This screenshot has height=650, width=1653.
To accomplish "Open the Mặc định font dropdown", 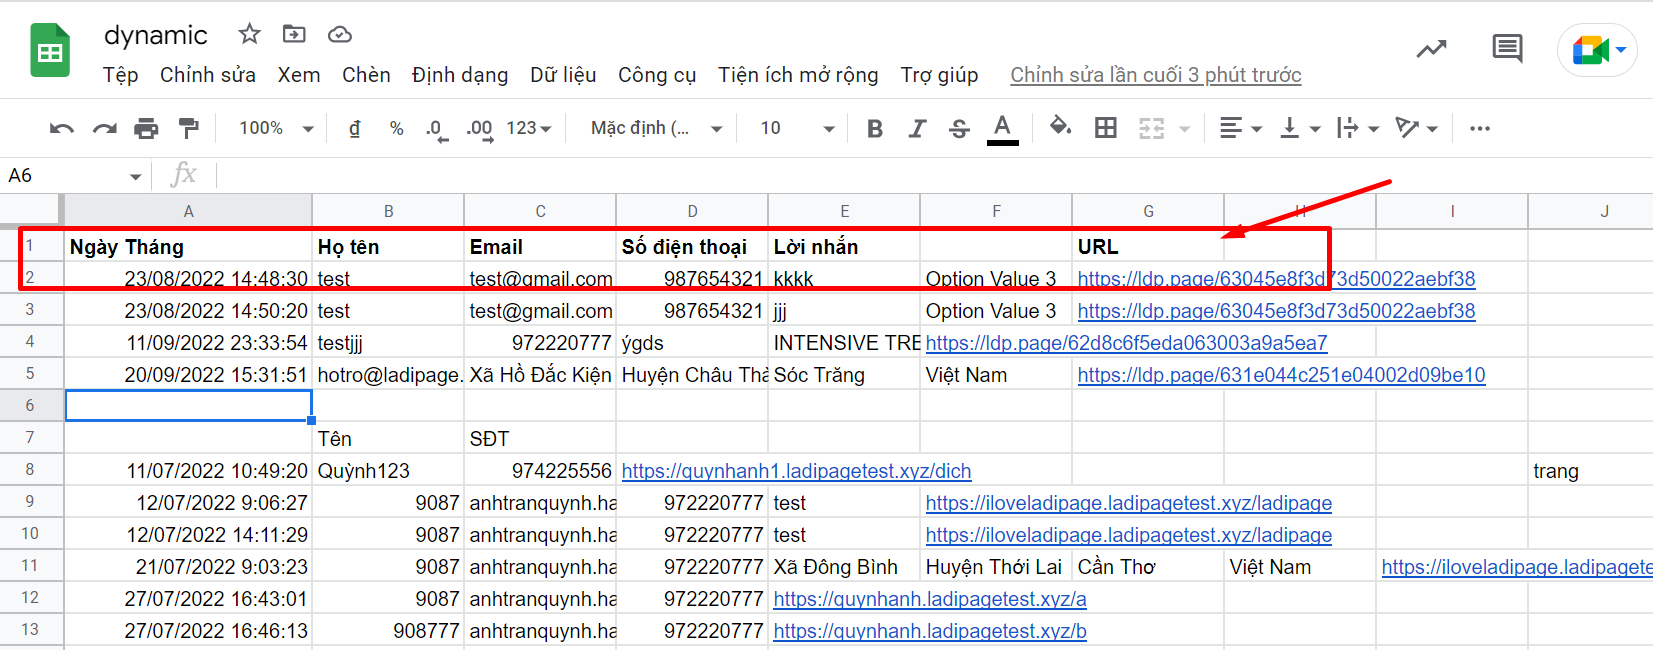I will pyautogui.click(x=655, y=128).
